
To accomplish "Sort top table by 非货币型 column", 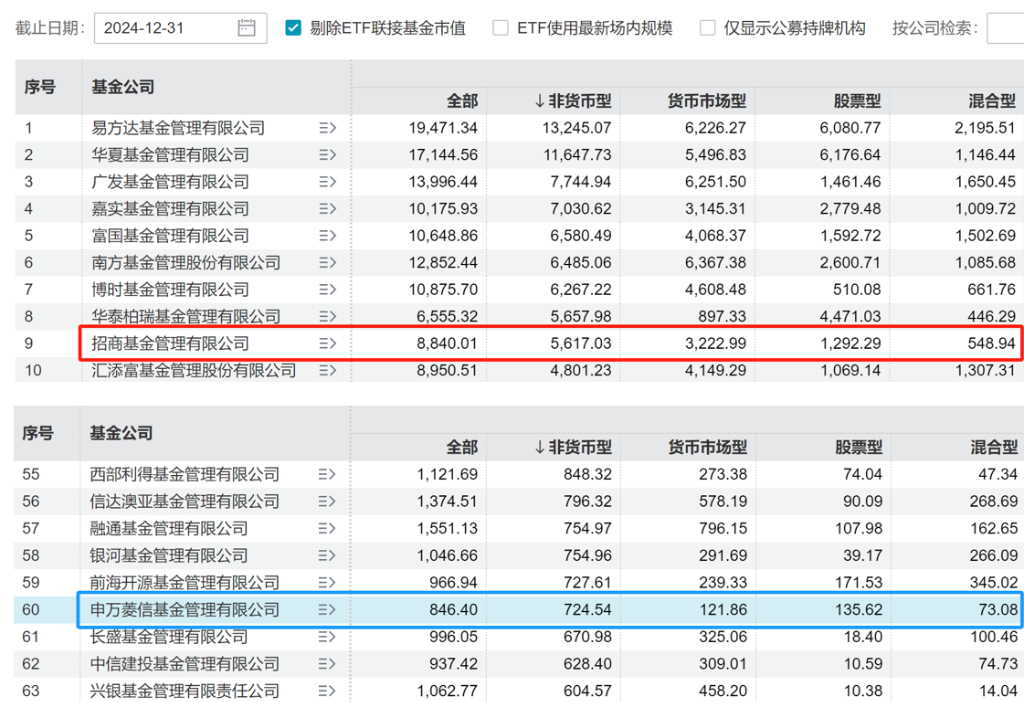I will [573, 101].
